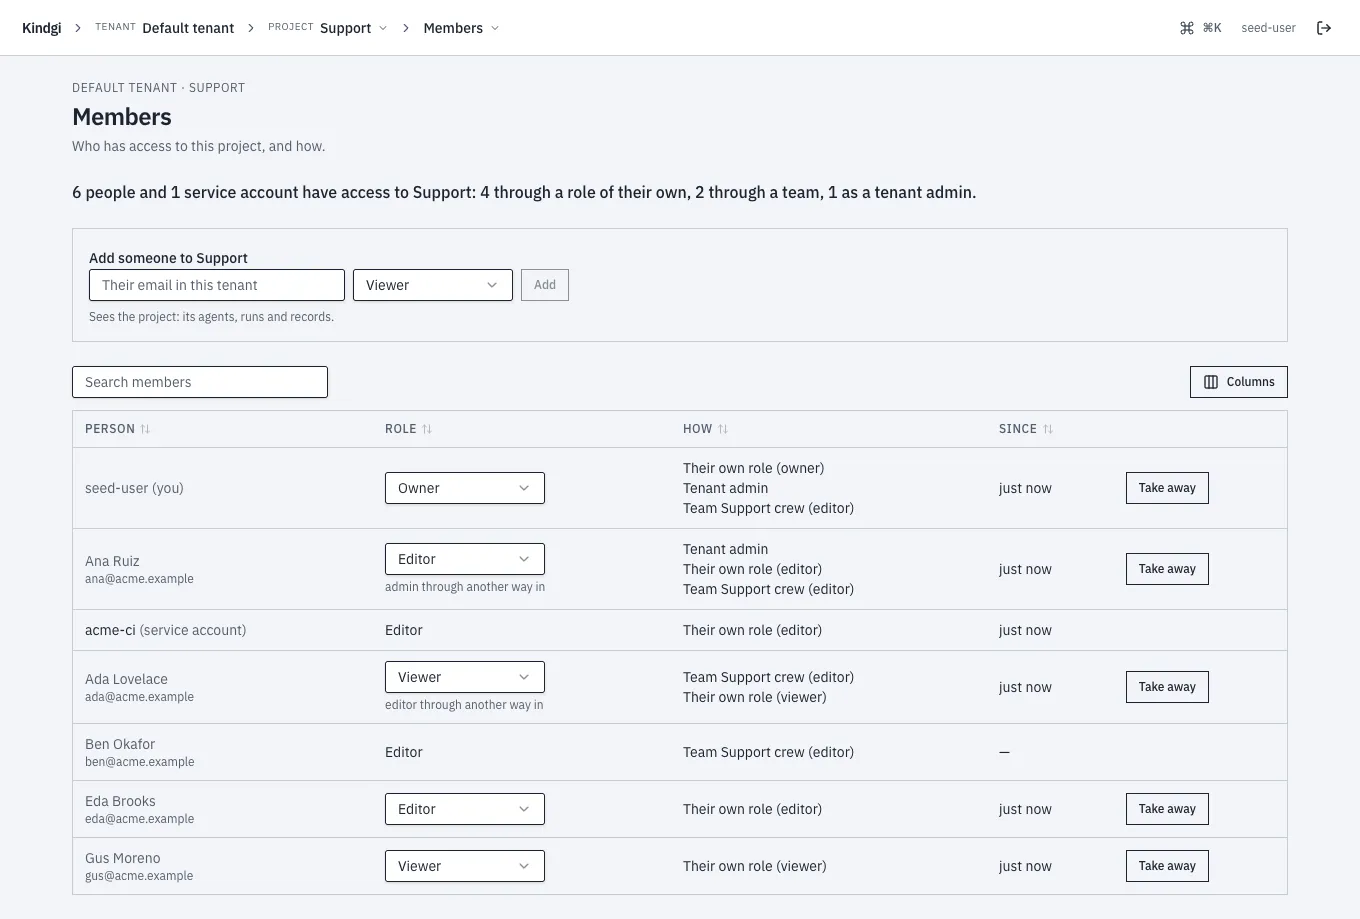Focus the Search members field

[200, 382]
